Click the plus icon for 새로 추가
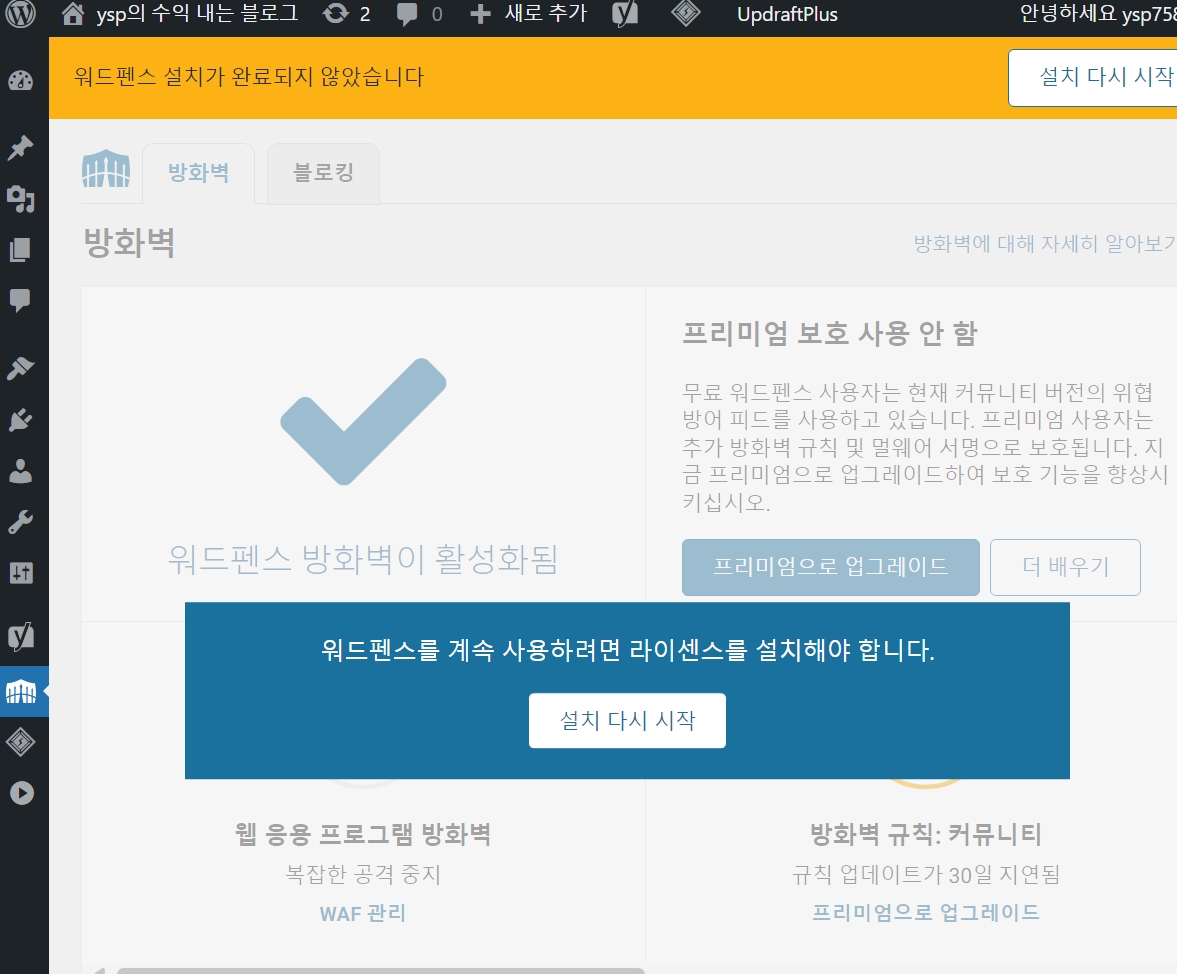The image size is (1177, 974). [x=480, y=14]
